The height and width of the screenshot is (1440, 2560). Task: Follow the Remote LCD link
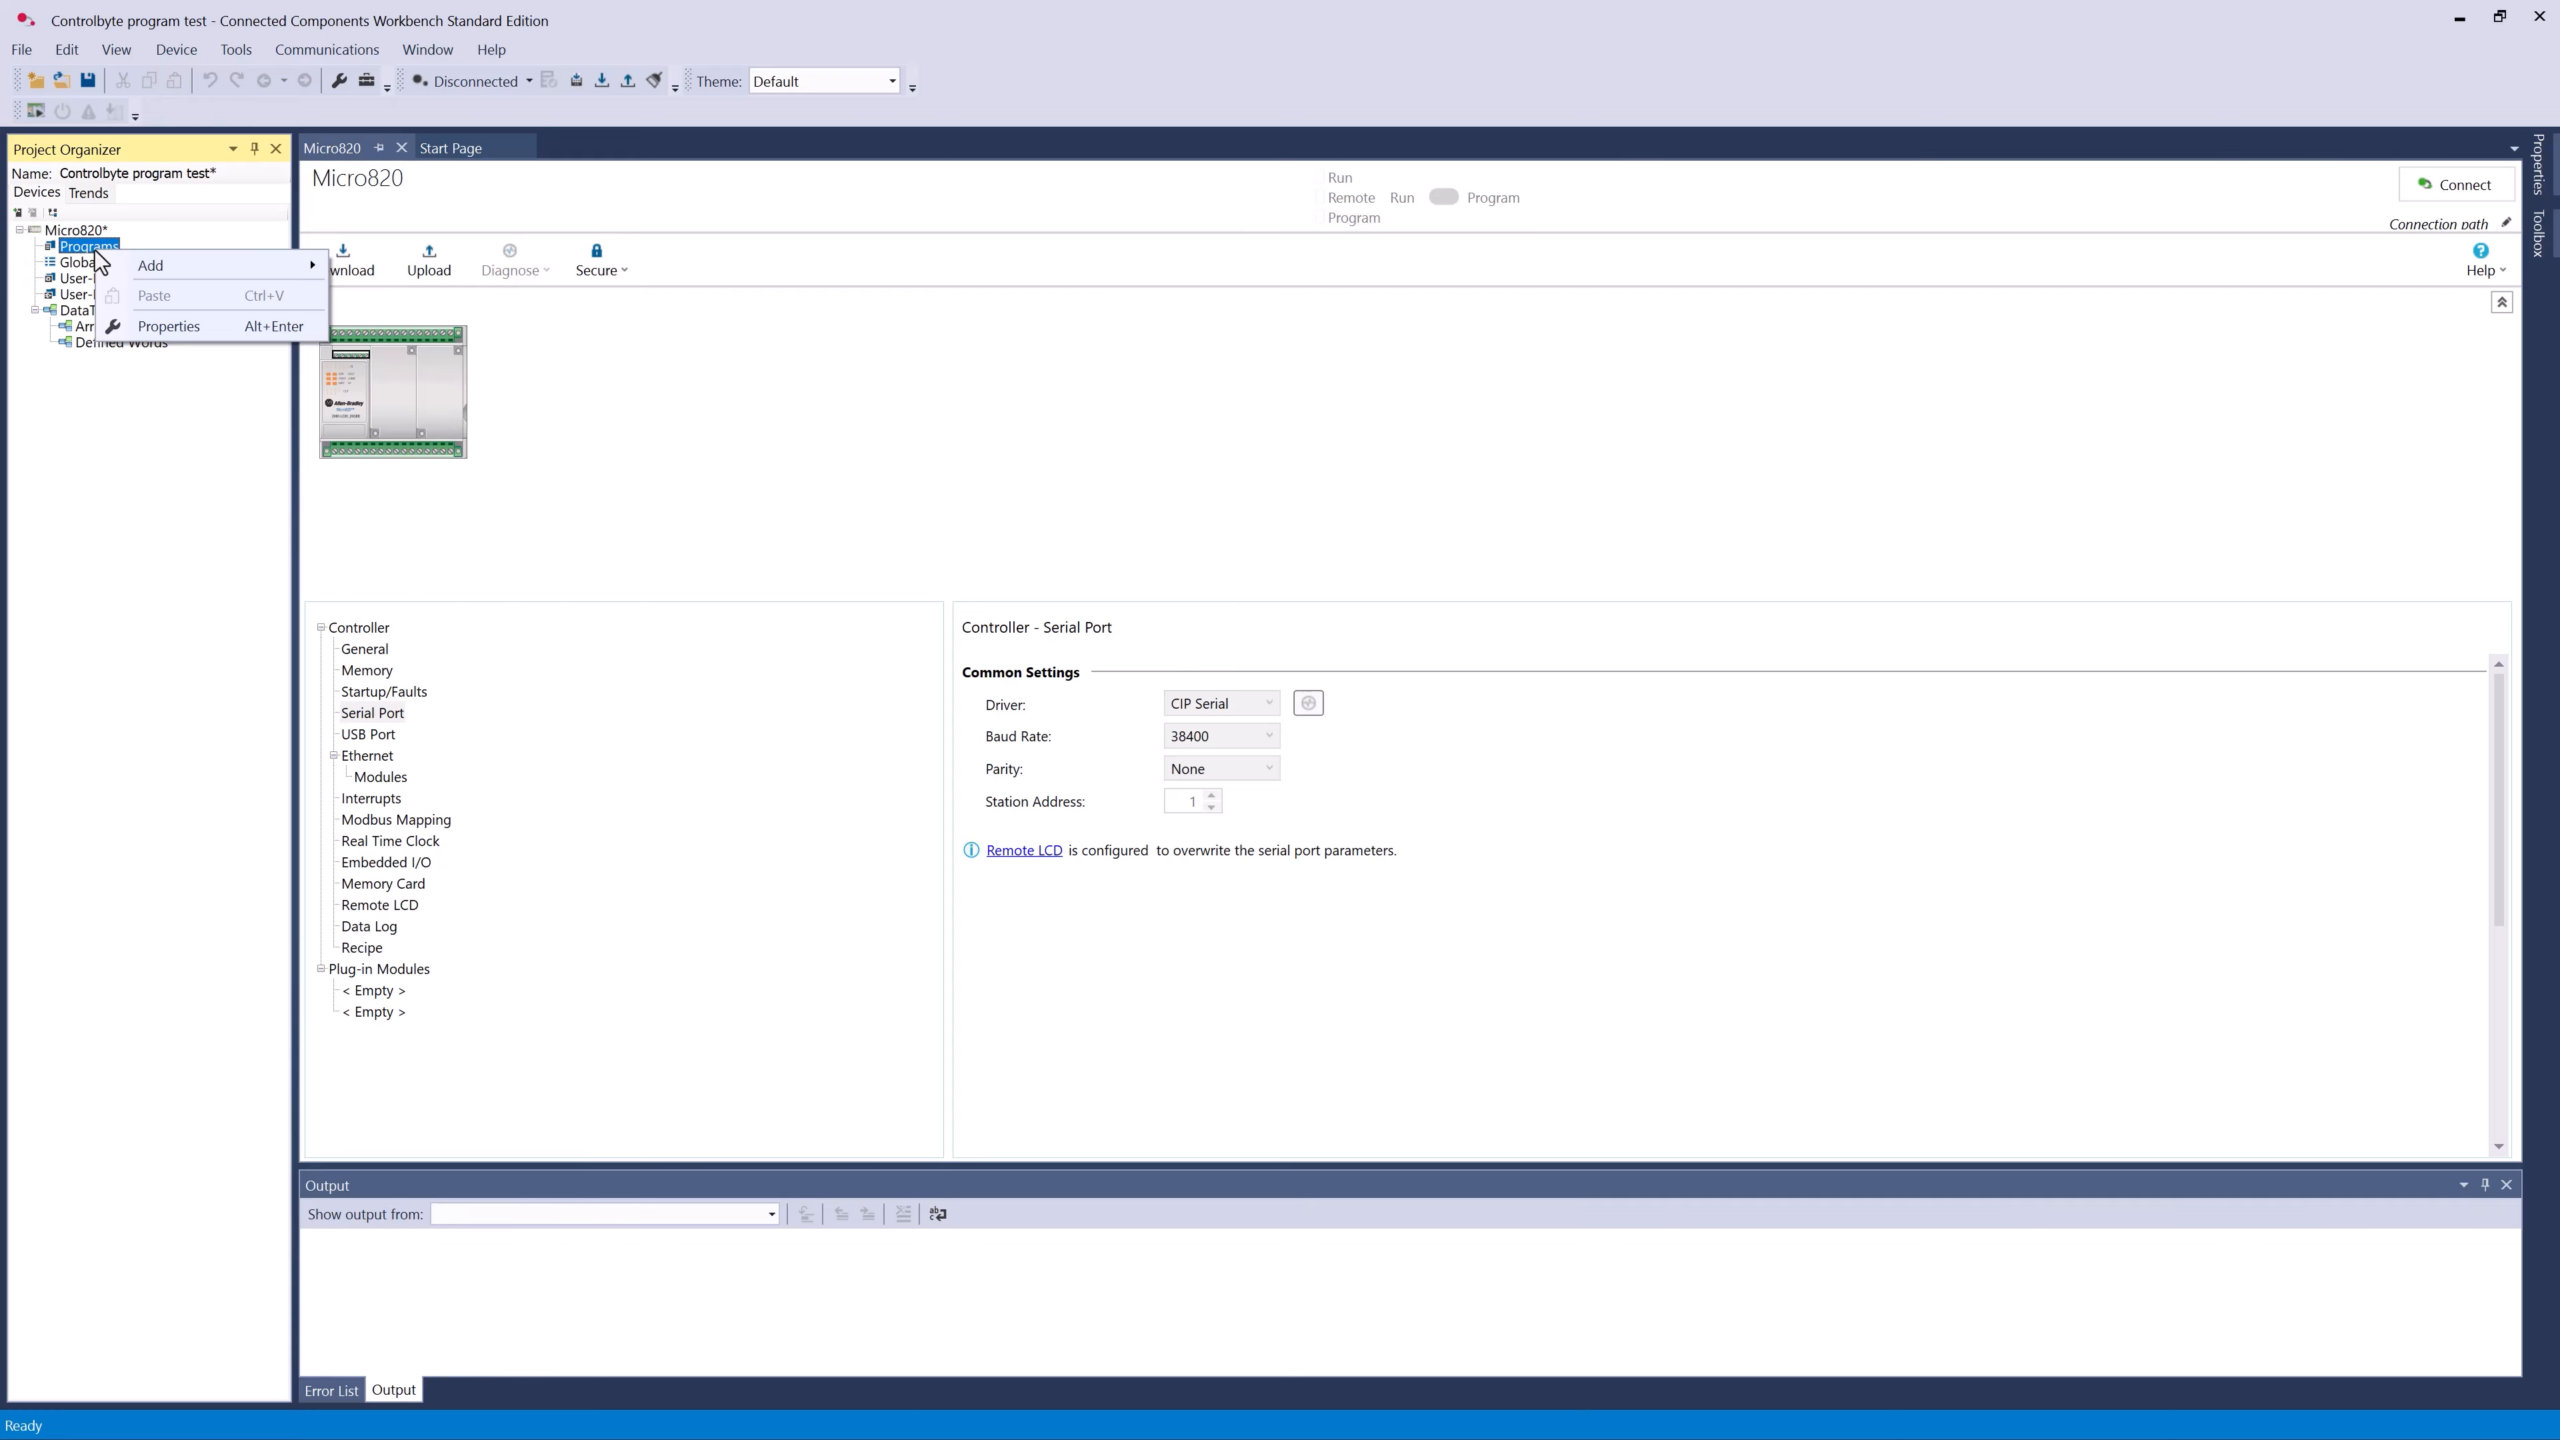pos(1024,850)
